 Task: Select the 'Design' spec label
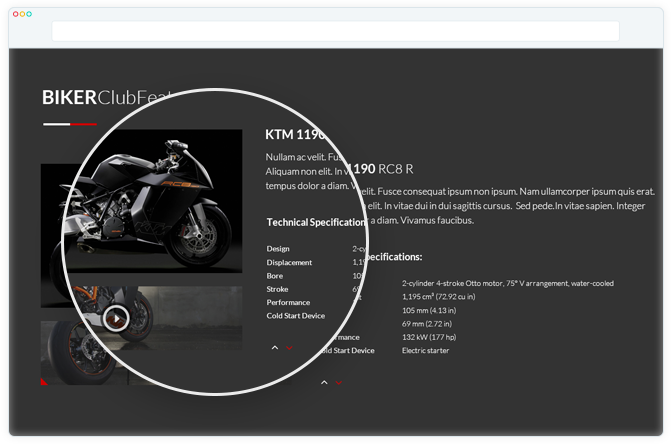click(x=278, y=249)
